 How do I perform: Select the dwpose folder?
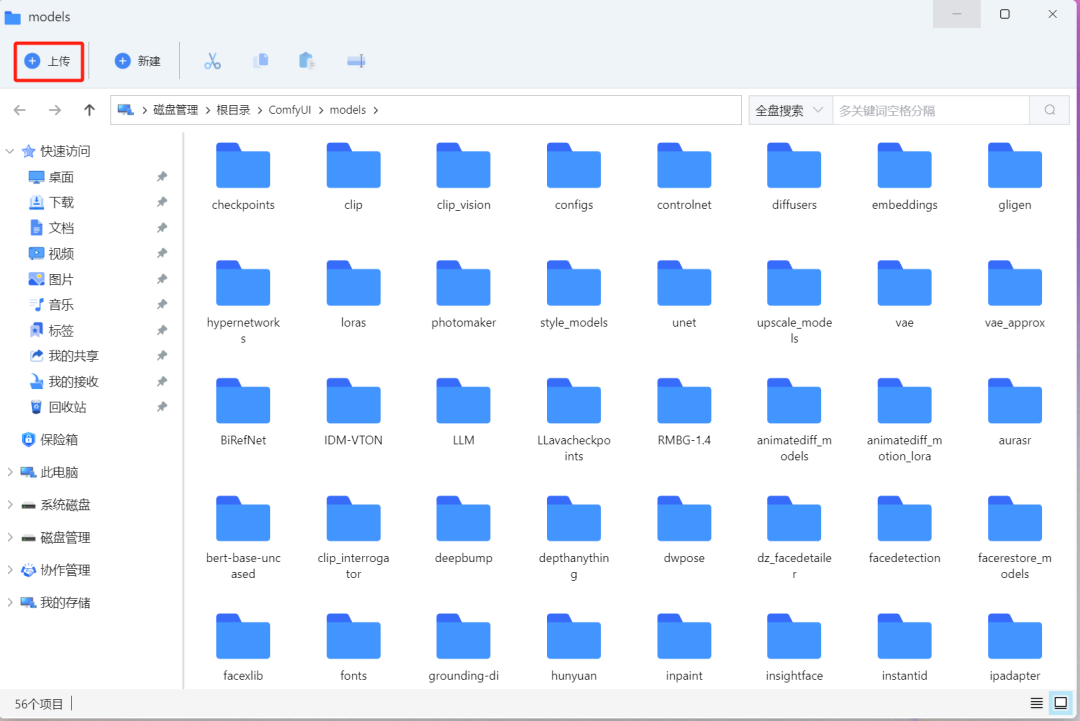684,530
